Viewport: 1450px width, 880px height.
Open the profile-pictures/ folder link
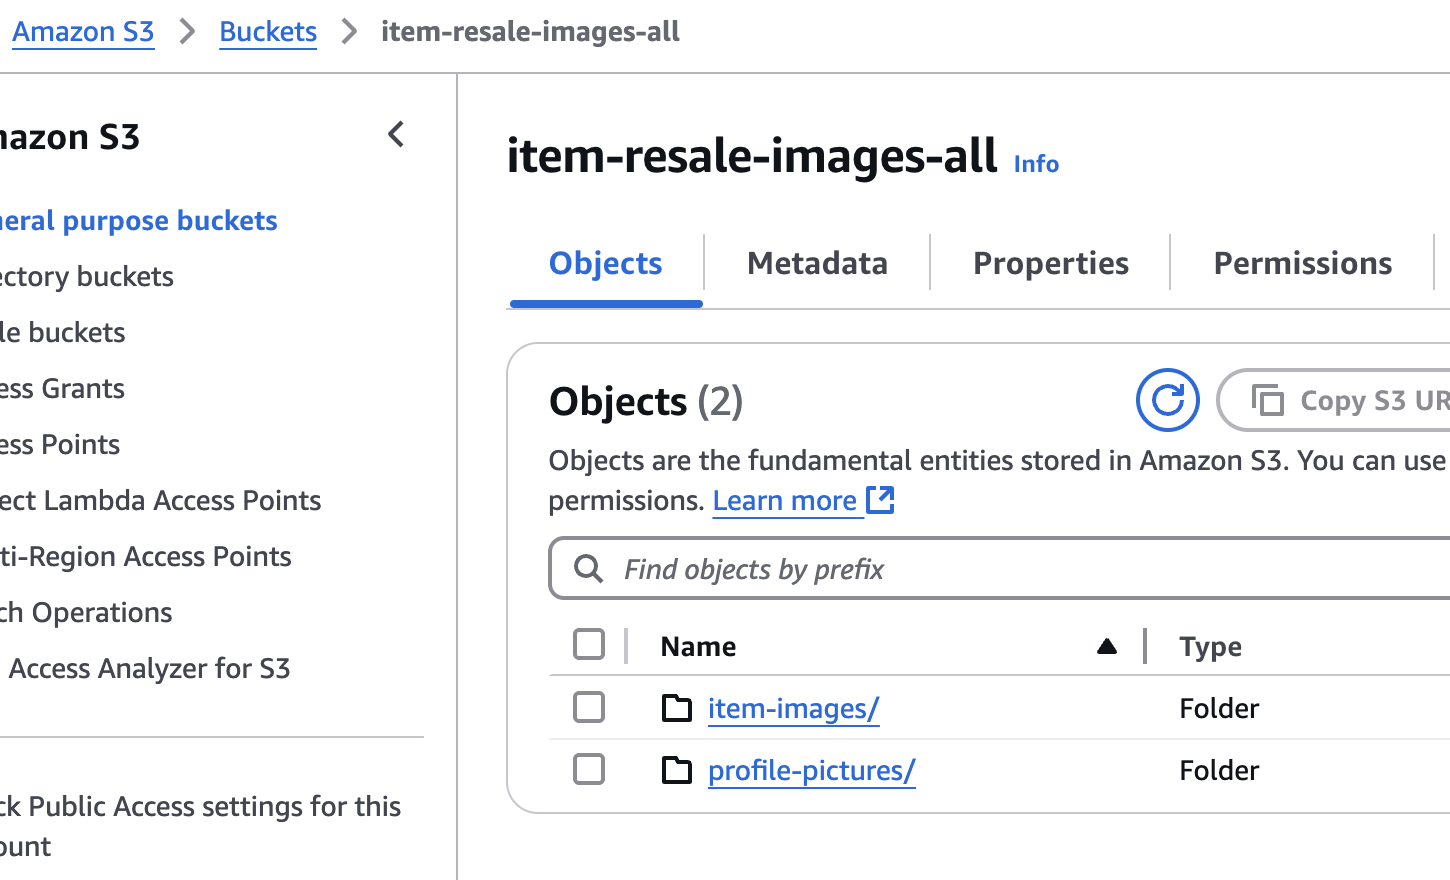[x=812, y=770]
